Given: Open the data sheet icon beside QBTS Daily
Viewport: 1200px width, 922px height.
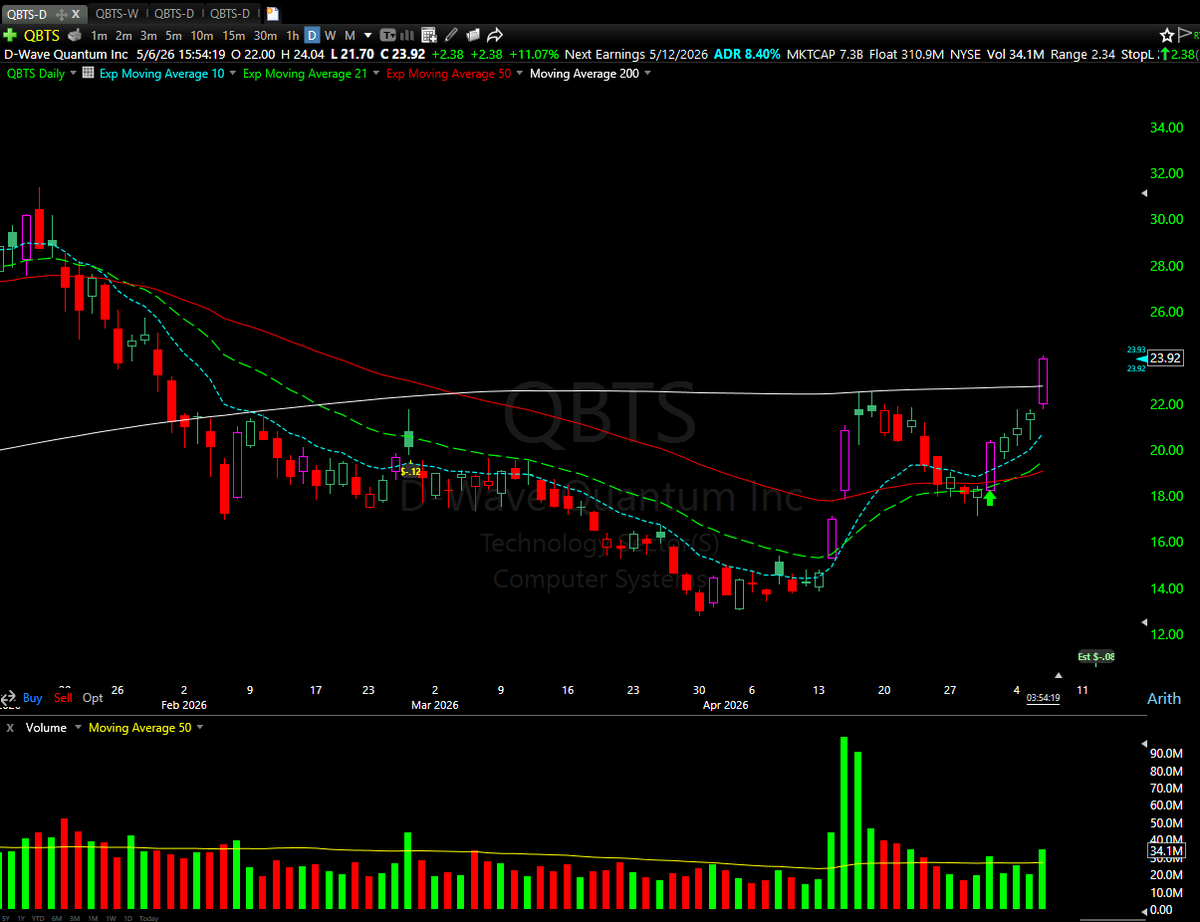Looking at the screenshot, I should coord(87,74).
